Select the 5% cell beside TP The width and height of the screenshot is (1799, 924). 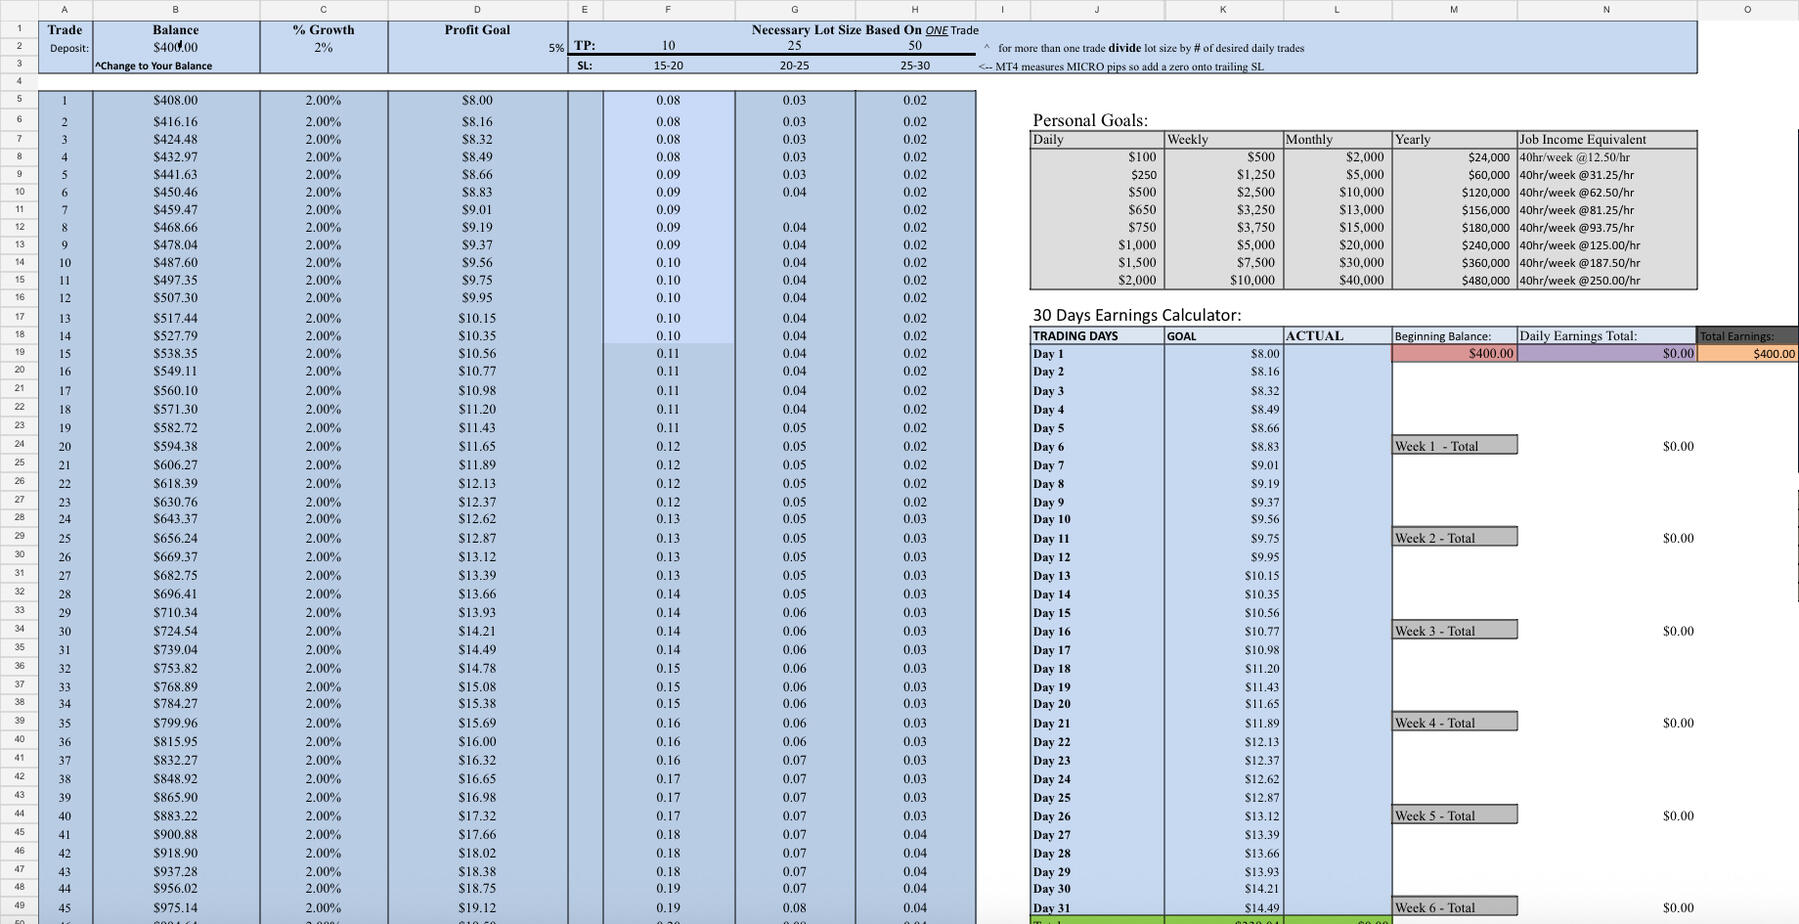point(556,48)
